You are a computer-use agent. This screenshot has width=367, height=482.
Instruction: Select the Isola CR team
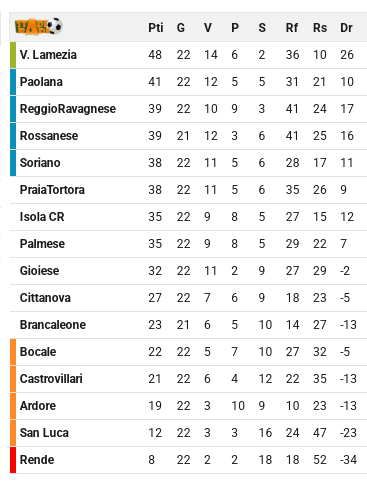[x=42, y=217]
